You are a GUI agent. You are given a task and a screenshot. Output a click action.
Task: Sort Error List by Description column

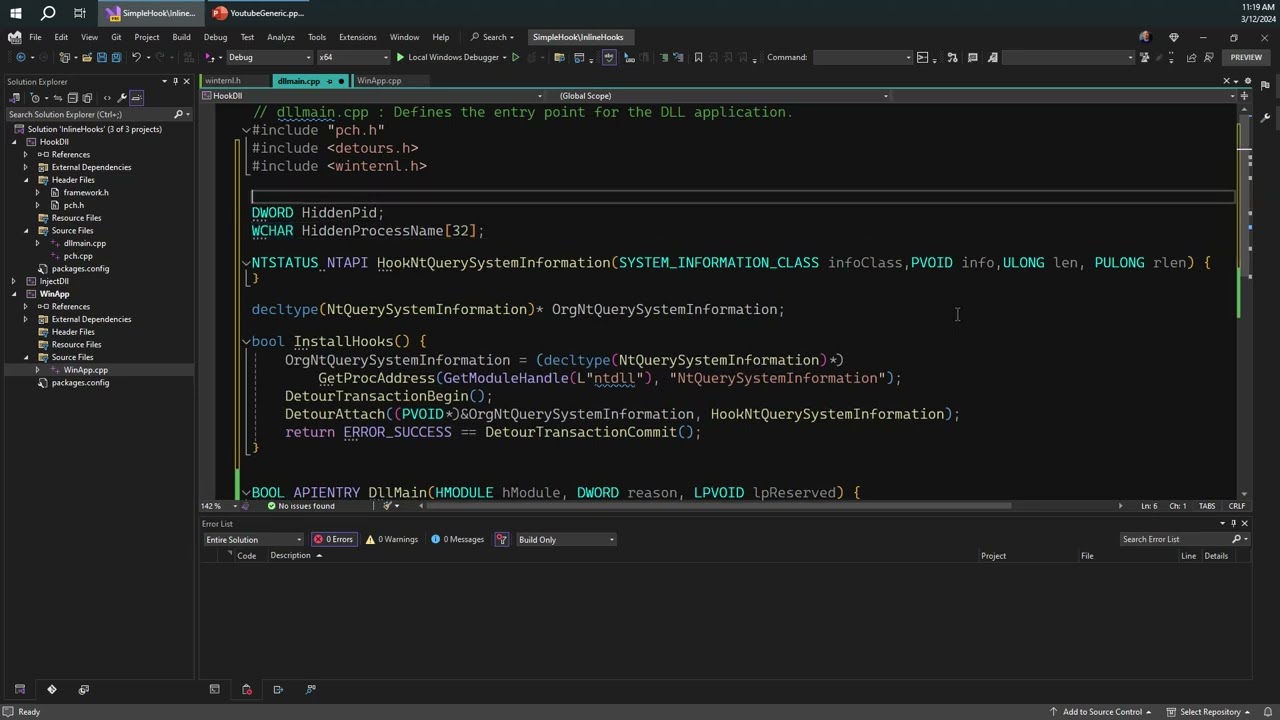(x=290, y=556)
